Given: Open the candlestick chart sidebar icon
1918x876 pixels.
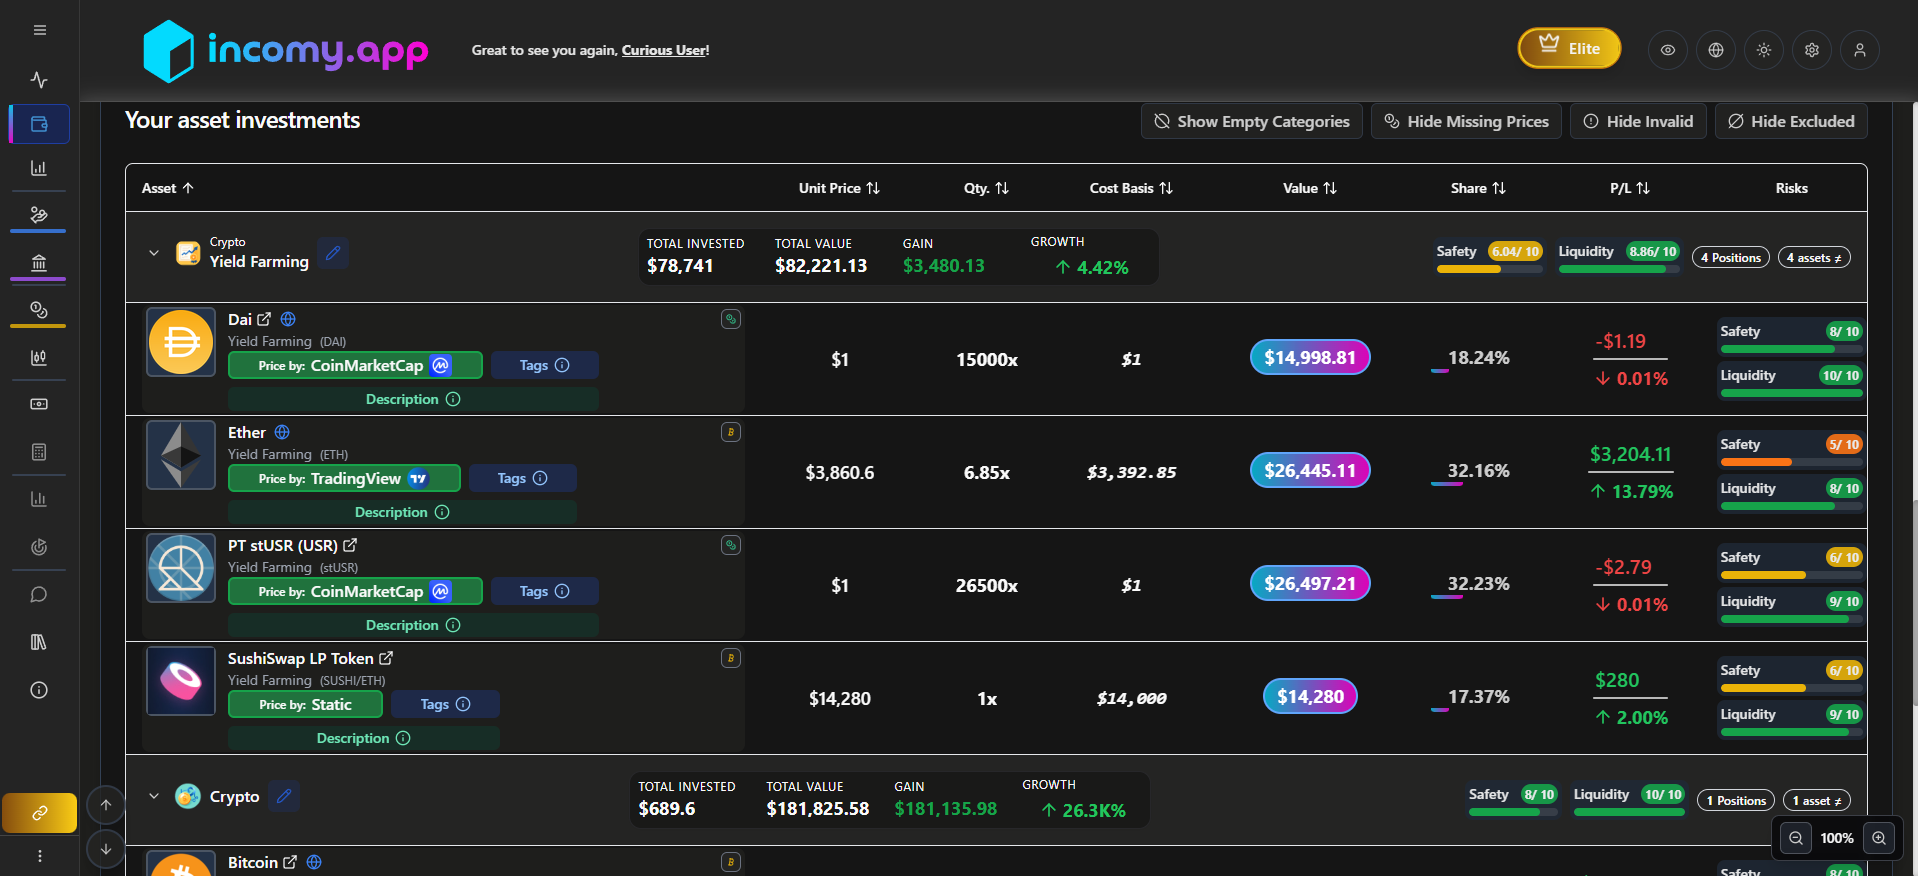Looking at the screenshot, I should pyautogui.click(x=39, y=357).
